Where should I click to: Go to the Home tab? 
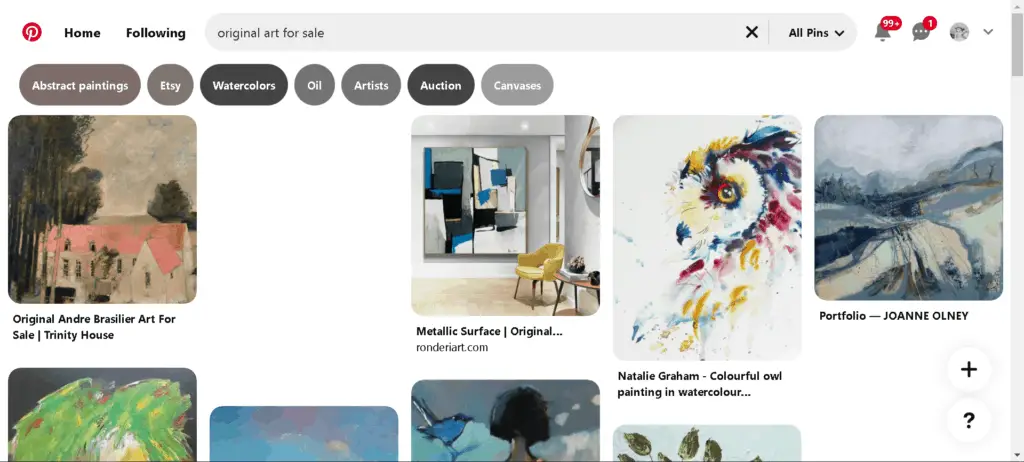point(82,33)
